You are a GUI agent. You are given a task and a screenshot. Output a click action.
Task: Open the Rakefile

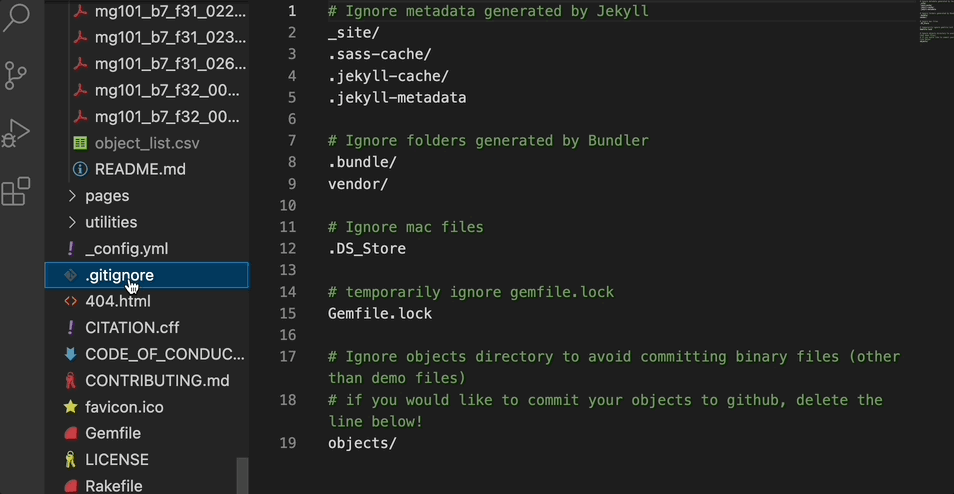coord(114,486)
